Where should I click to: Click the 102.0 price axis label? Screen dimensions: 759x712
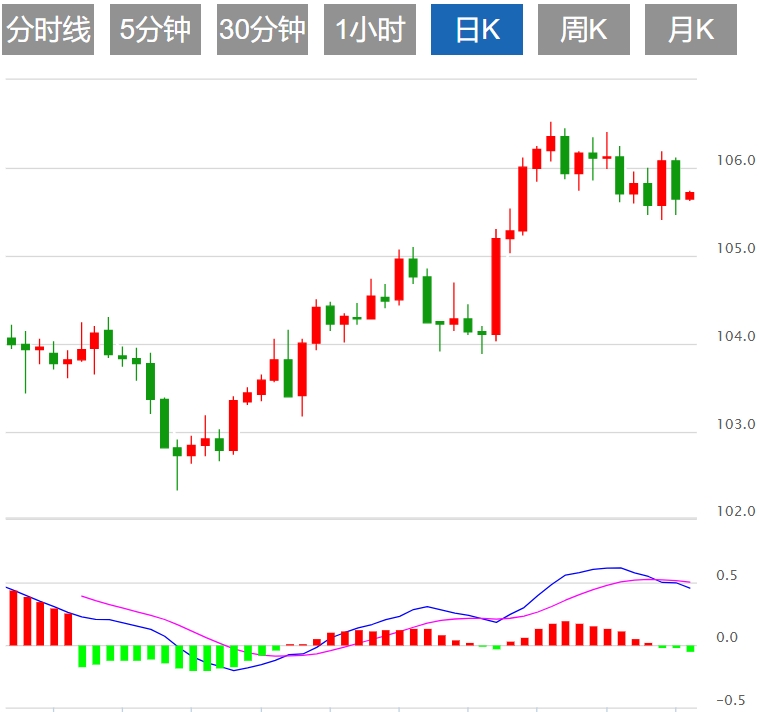coord(736,511)
